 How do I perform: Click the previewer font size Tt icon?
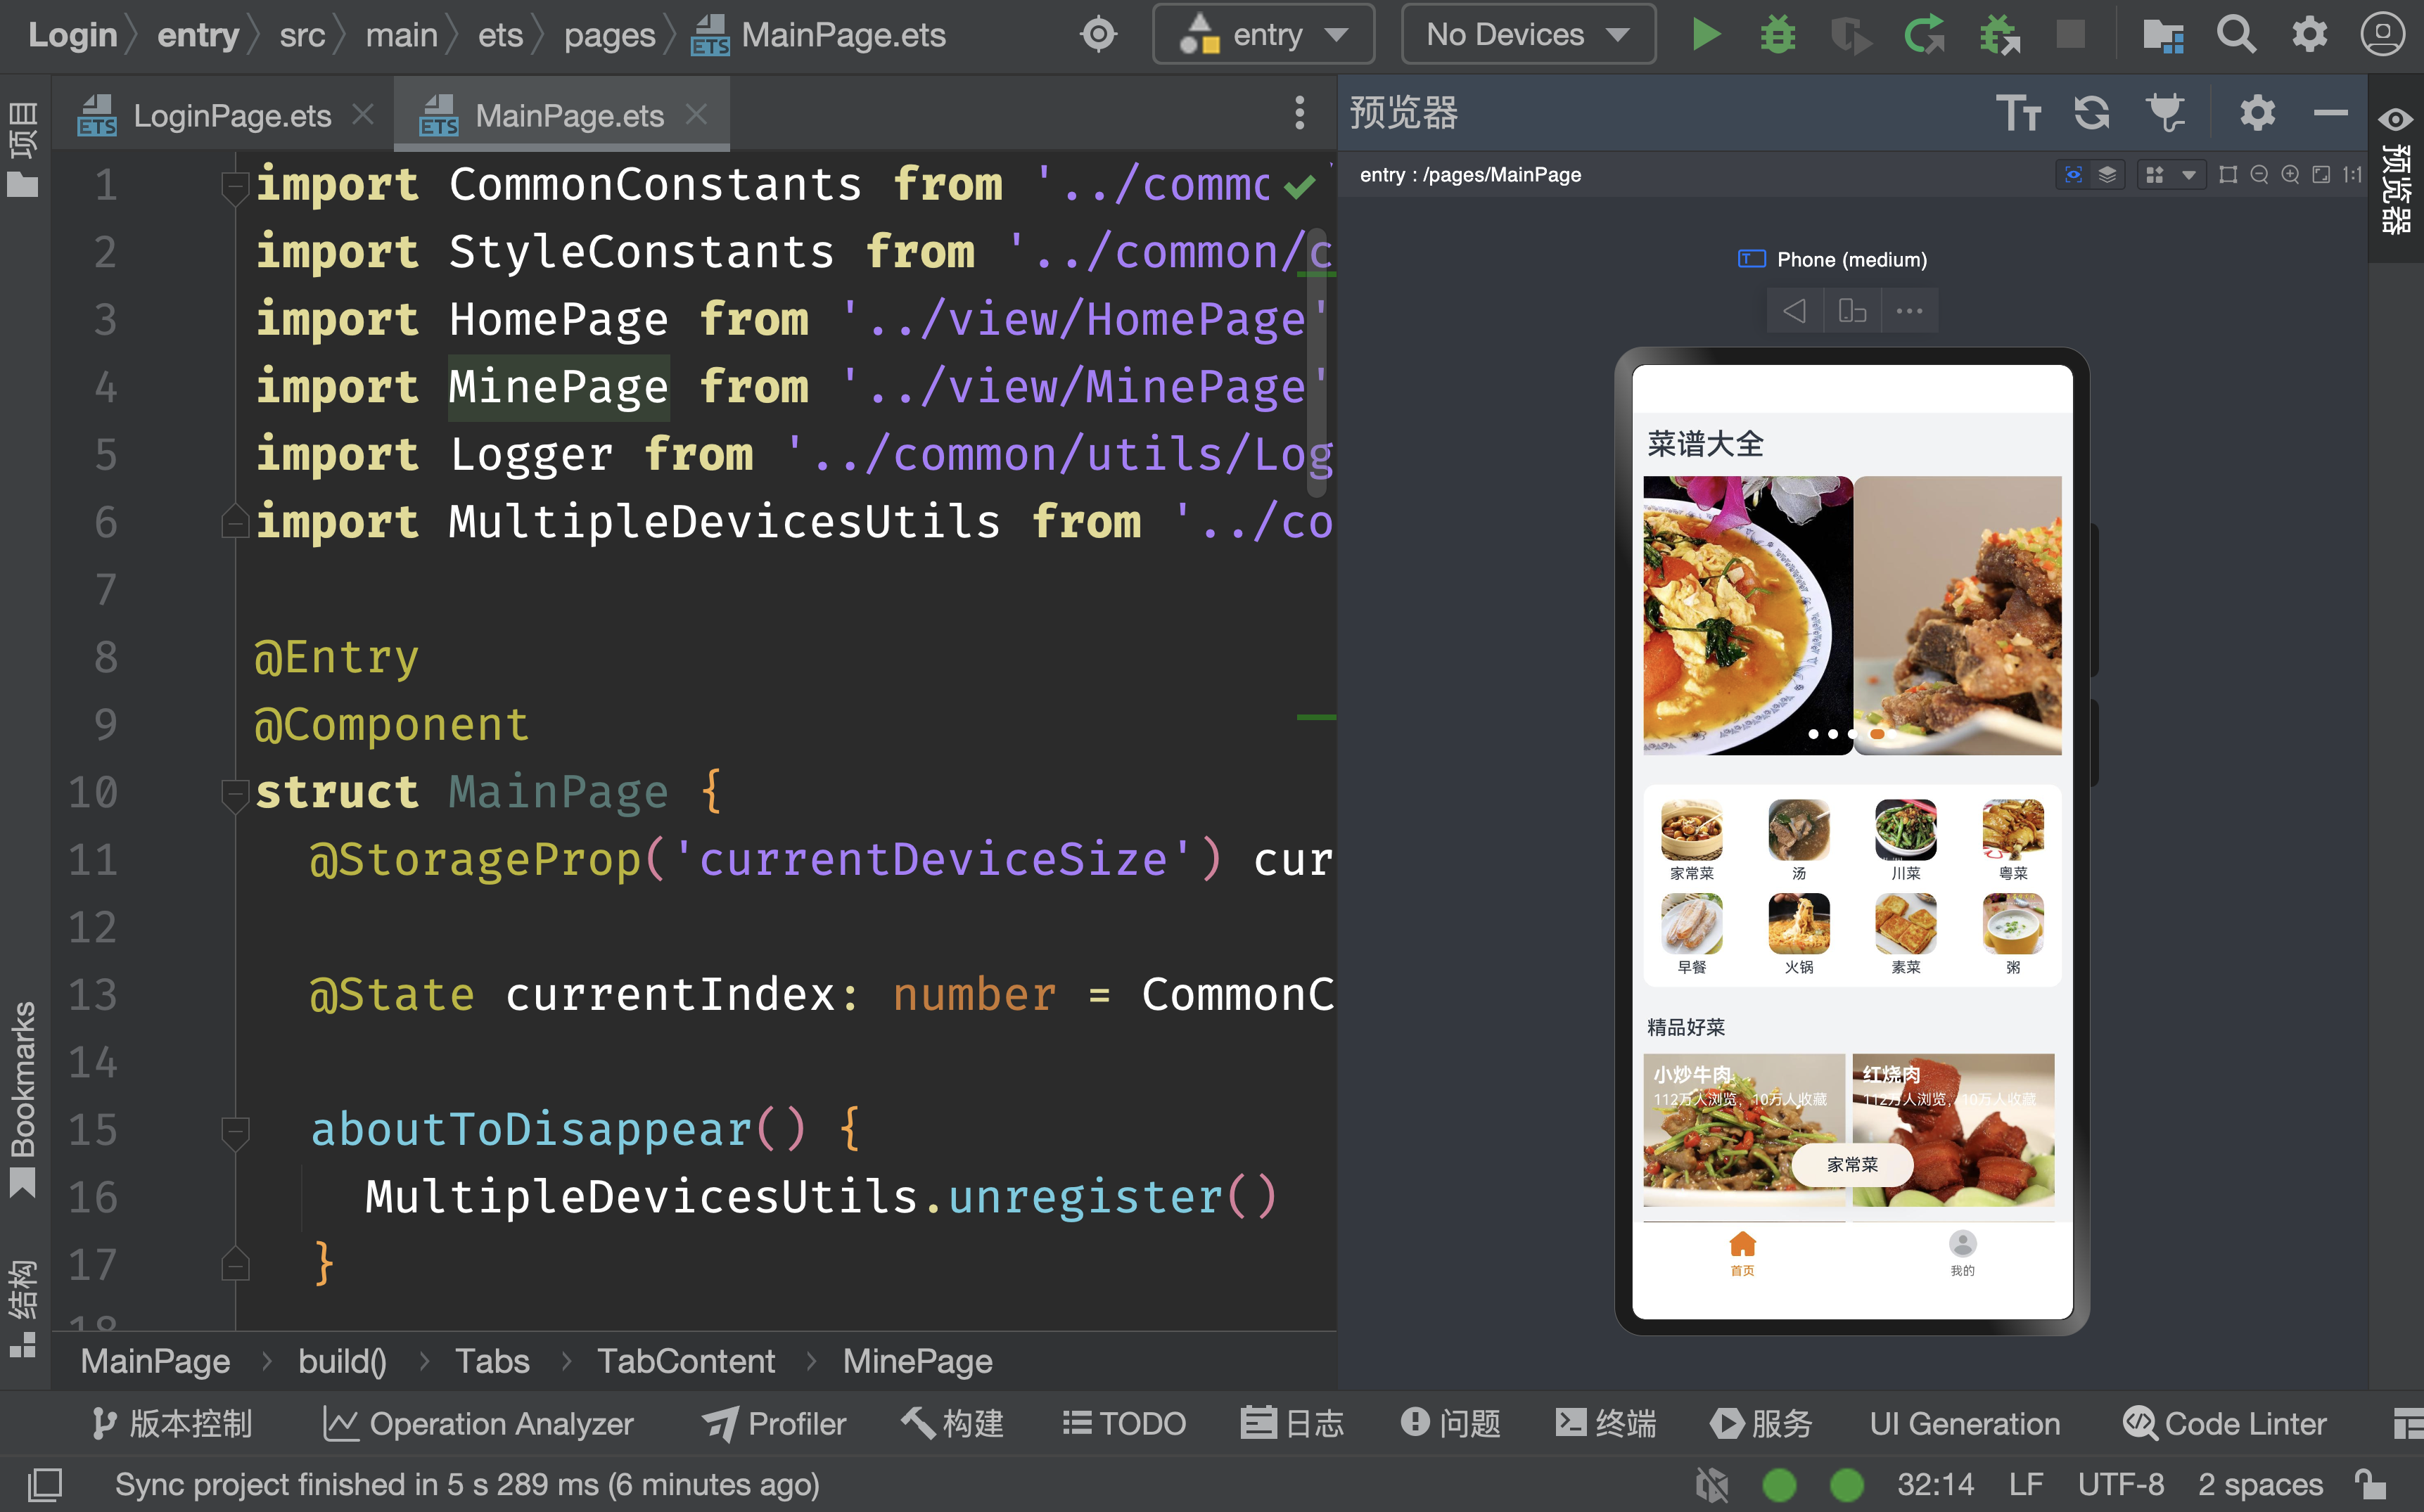pyautogui.click(x=2017, y=113)
